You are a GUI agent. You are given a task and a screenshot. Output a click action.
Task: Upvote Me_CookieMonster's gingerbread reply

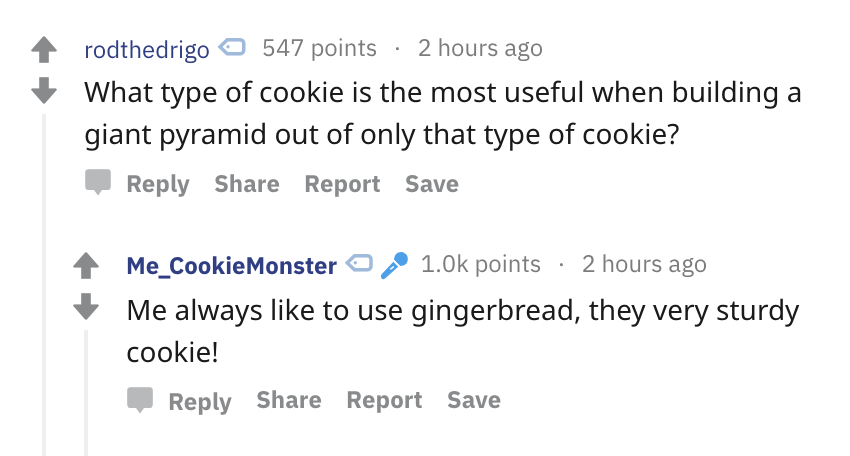[86, 266]
